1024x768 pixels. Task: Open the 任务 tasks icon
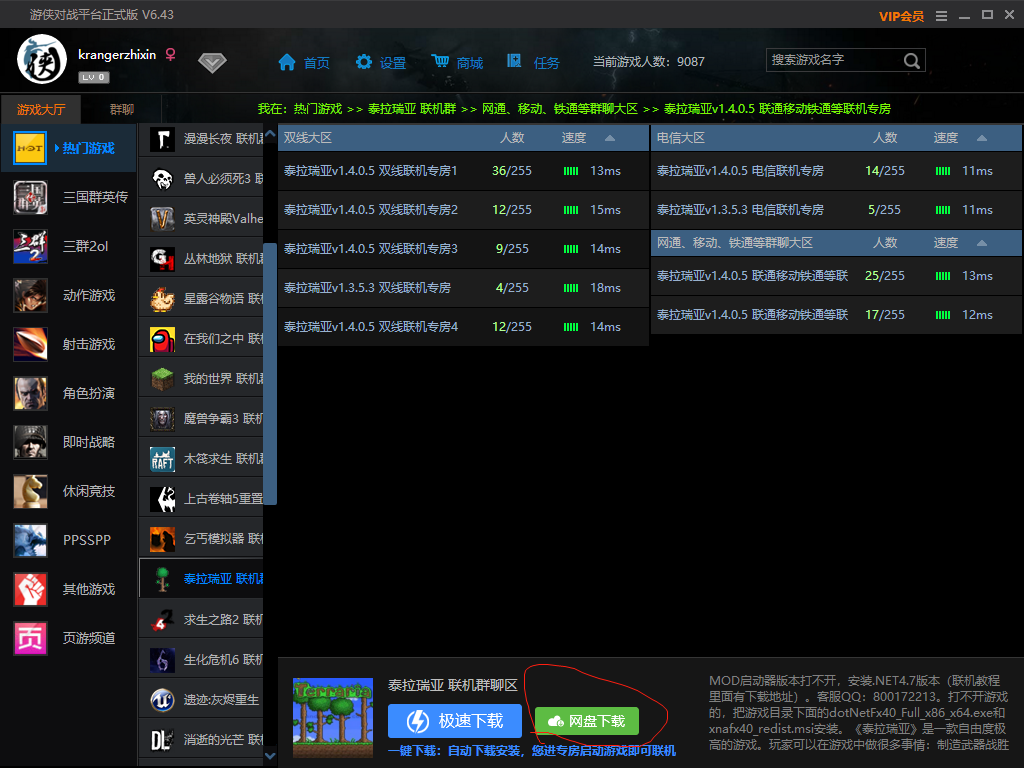515,62
